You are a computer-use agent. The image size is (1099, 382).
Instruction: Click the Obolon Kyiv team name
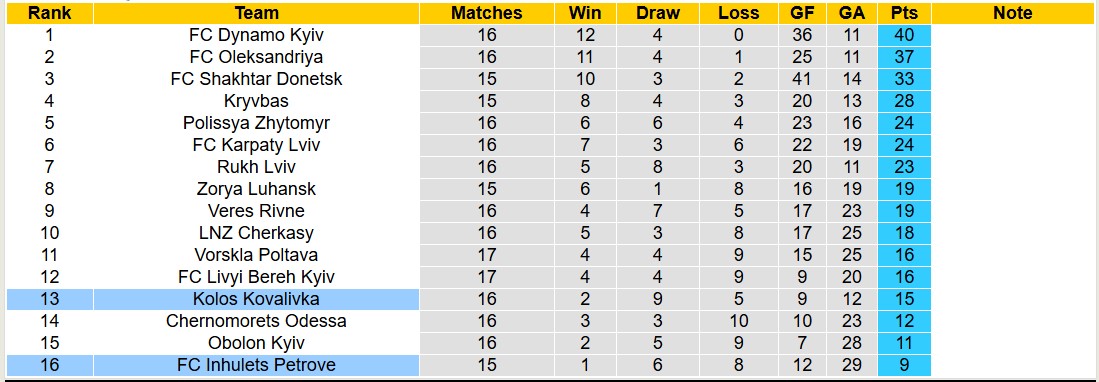[x=257, y=343]
